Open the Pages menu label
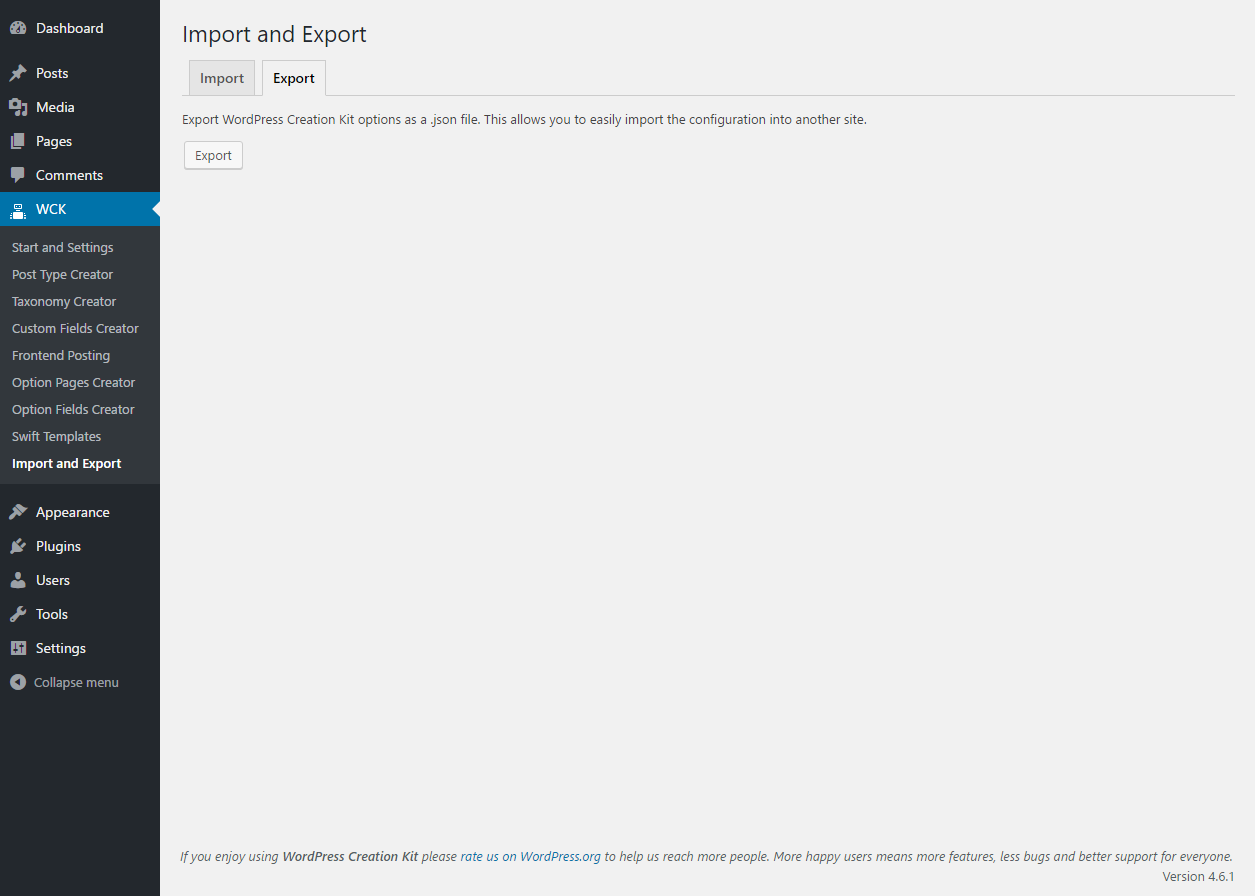The image size is (1255, 896). point(54,141)
